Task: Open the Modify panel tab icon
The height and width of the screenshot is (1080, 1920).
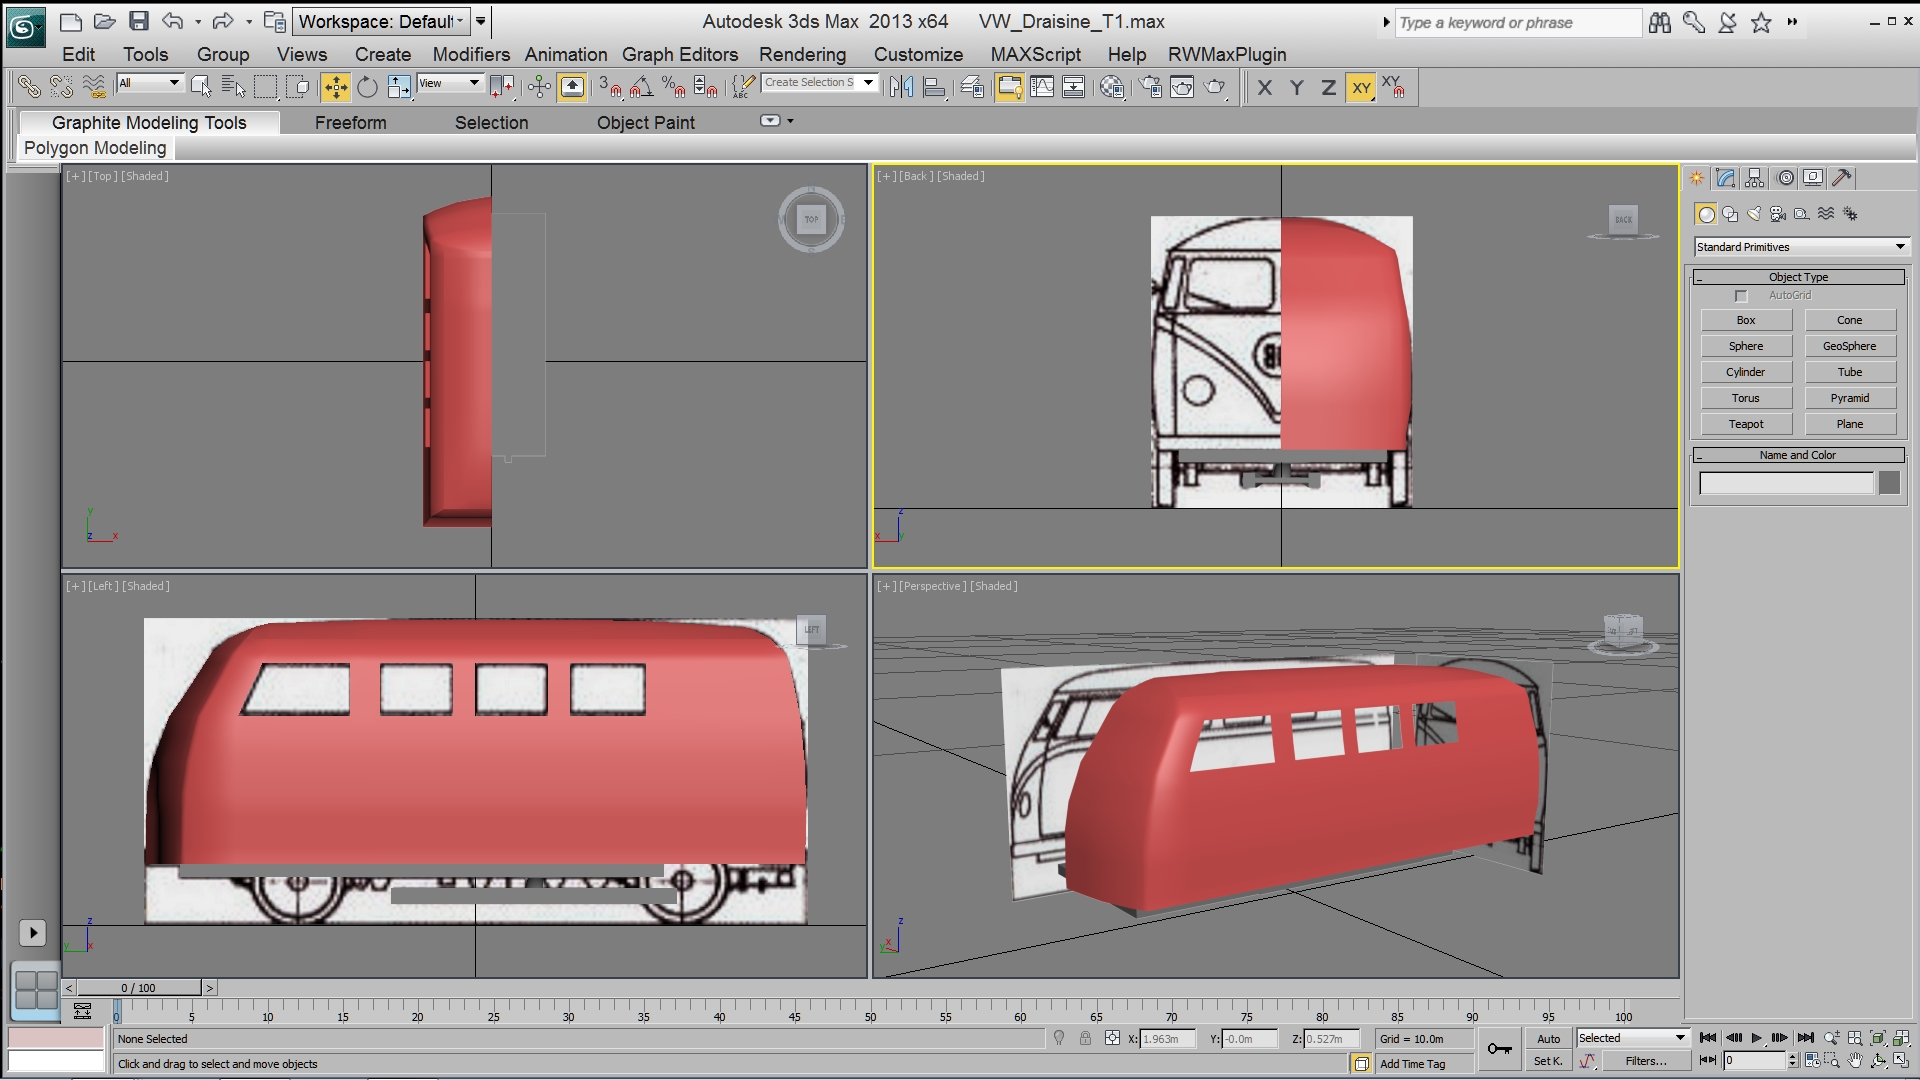Action: [x=1726, y=178]
